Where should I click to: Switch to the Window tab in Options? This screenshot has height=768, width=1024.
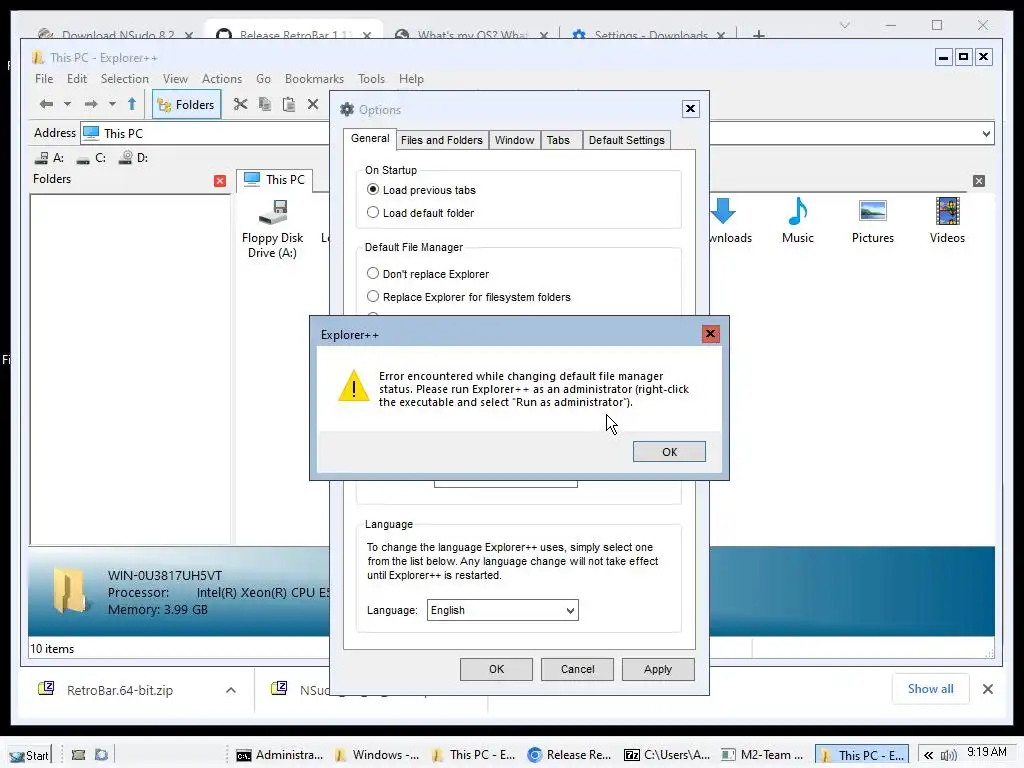(x=514, y=140)
